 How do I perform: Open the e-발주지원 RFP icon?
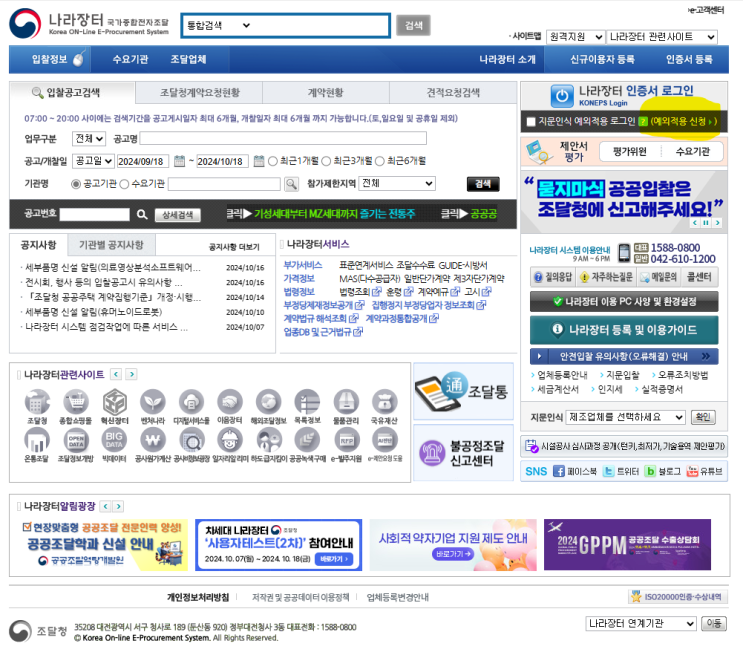coord(346,440)
